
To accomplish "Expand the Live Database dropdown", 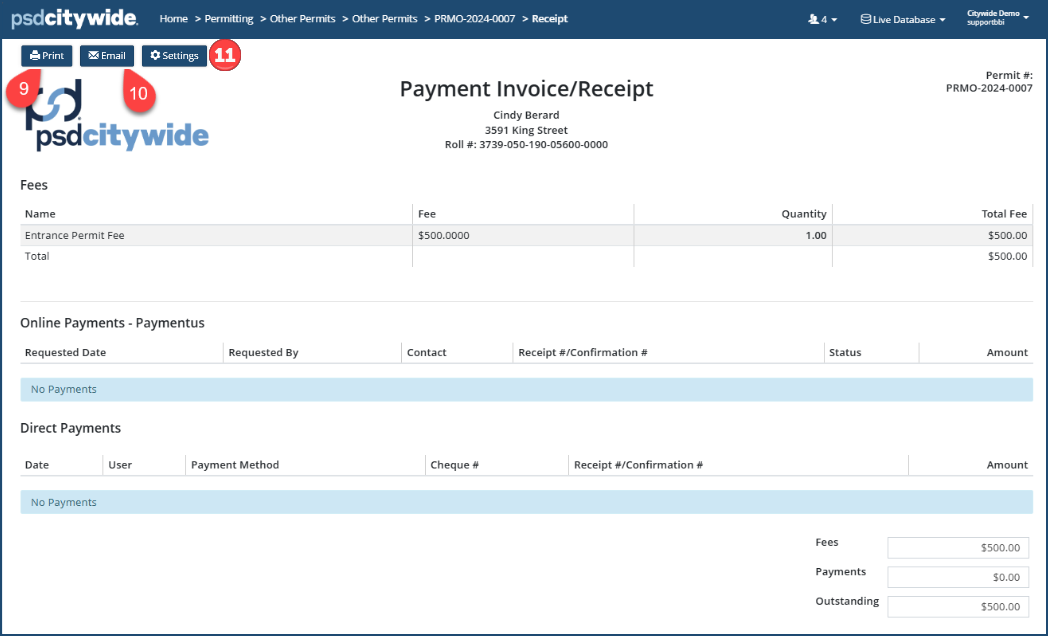I will (x=903, y=19).
